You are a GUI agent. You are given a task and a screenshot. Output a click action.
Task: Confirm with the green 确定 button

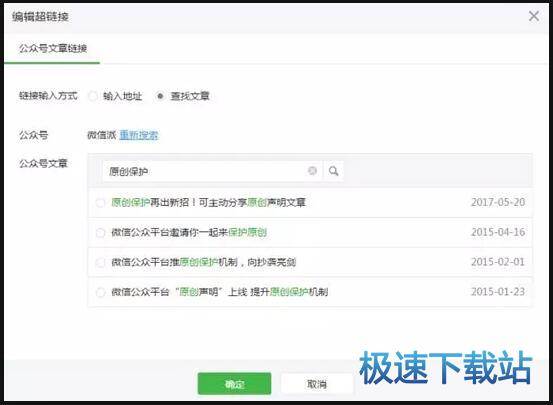coord(234,383)
